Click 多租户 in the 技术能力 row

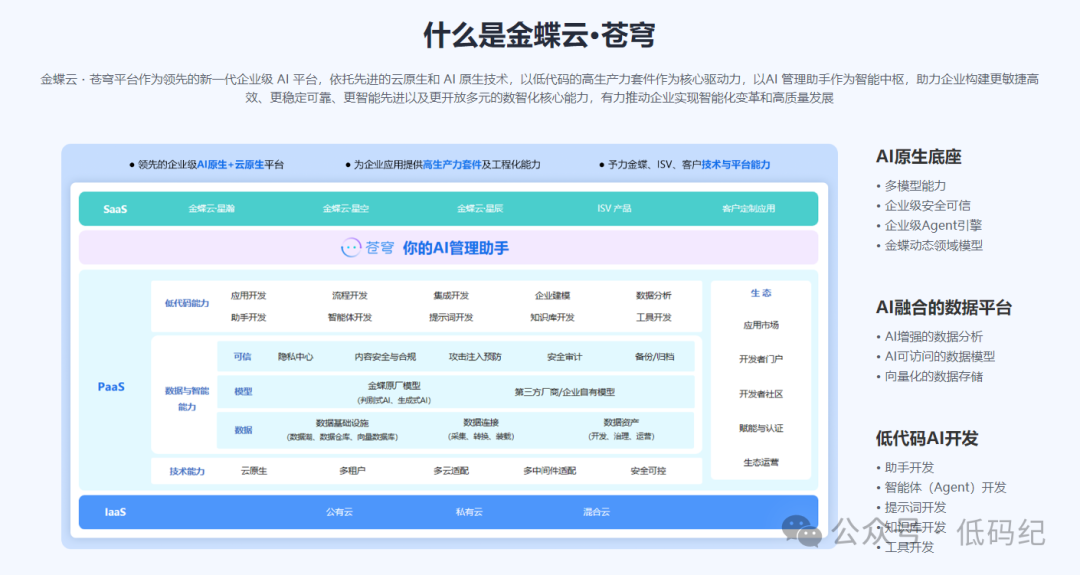click(x=349, y=471)
